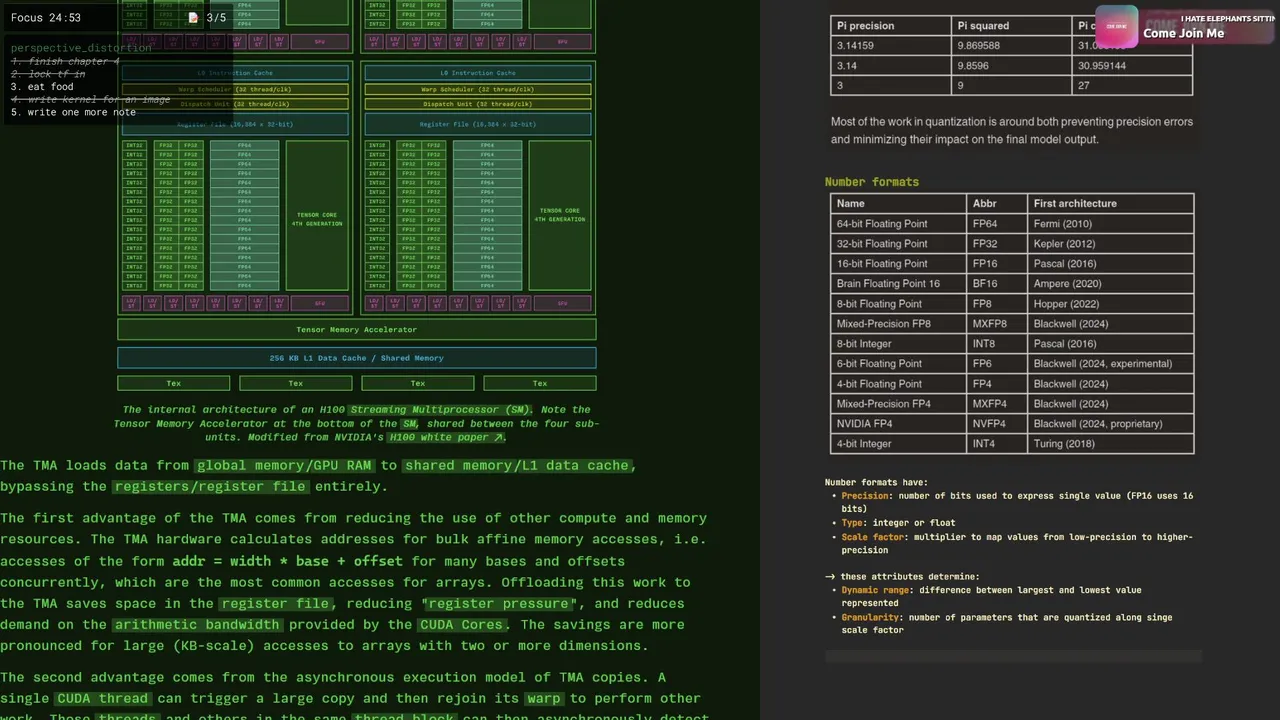1280x720 pixels.
Task: Click the highlighted 'CUDA thread' term
Action: tap(102, 698)
